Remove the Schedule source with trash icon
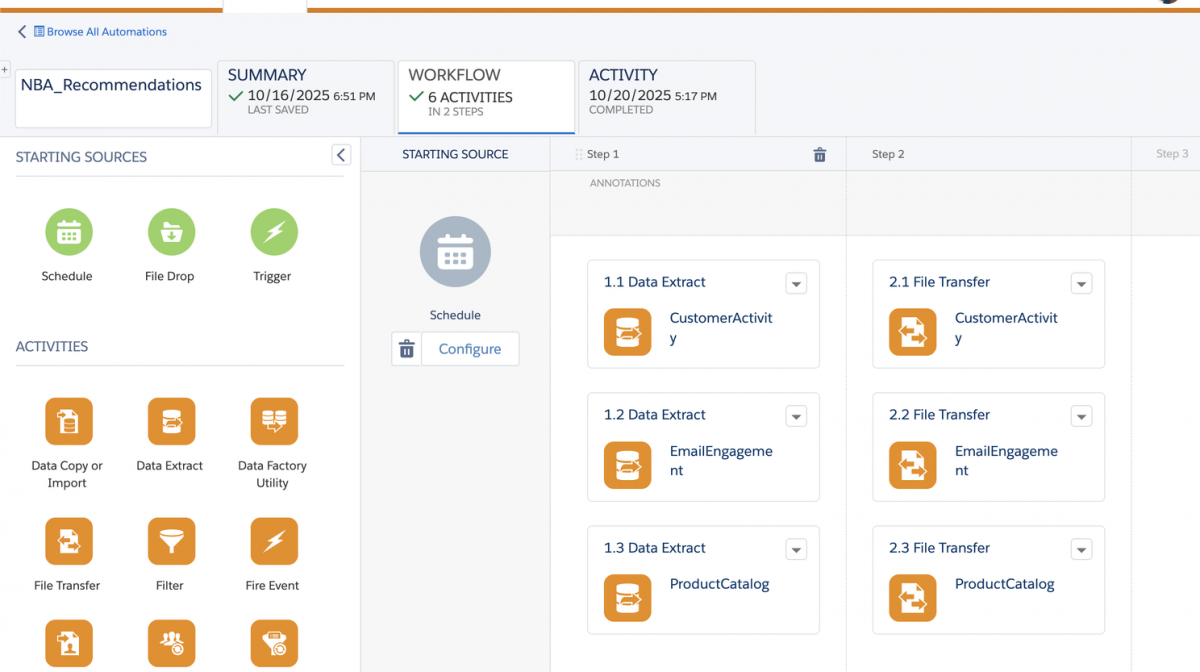 (407, 349)
